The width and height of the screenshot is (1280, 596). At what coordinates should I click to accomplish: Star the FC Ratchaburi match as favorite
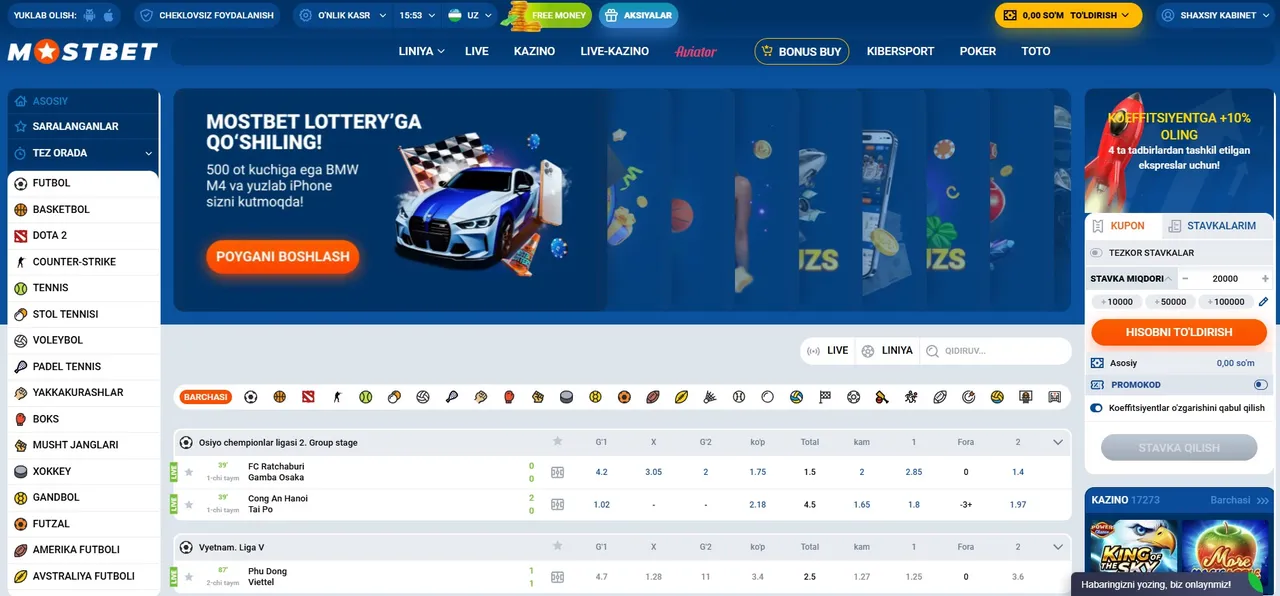(188, 470)
